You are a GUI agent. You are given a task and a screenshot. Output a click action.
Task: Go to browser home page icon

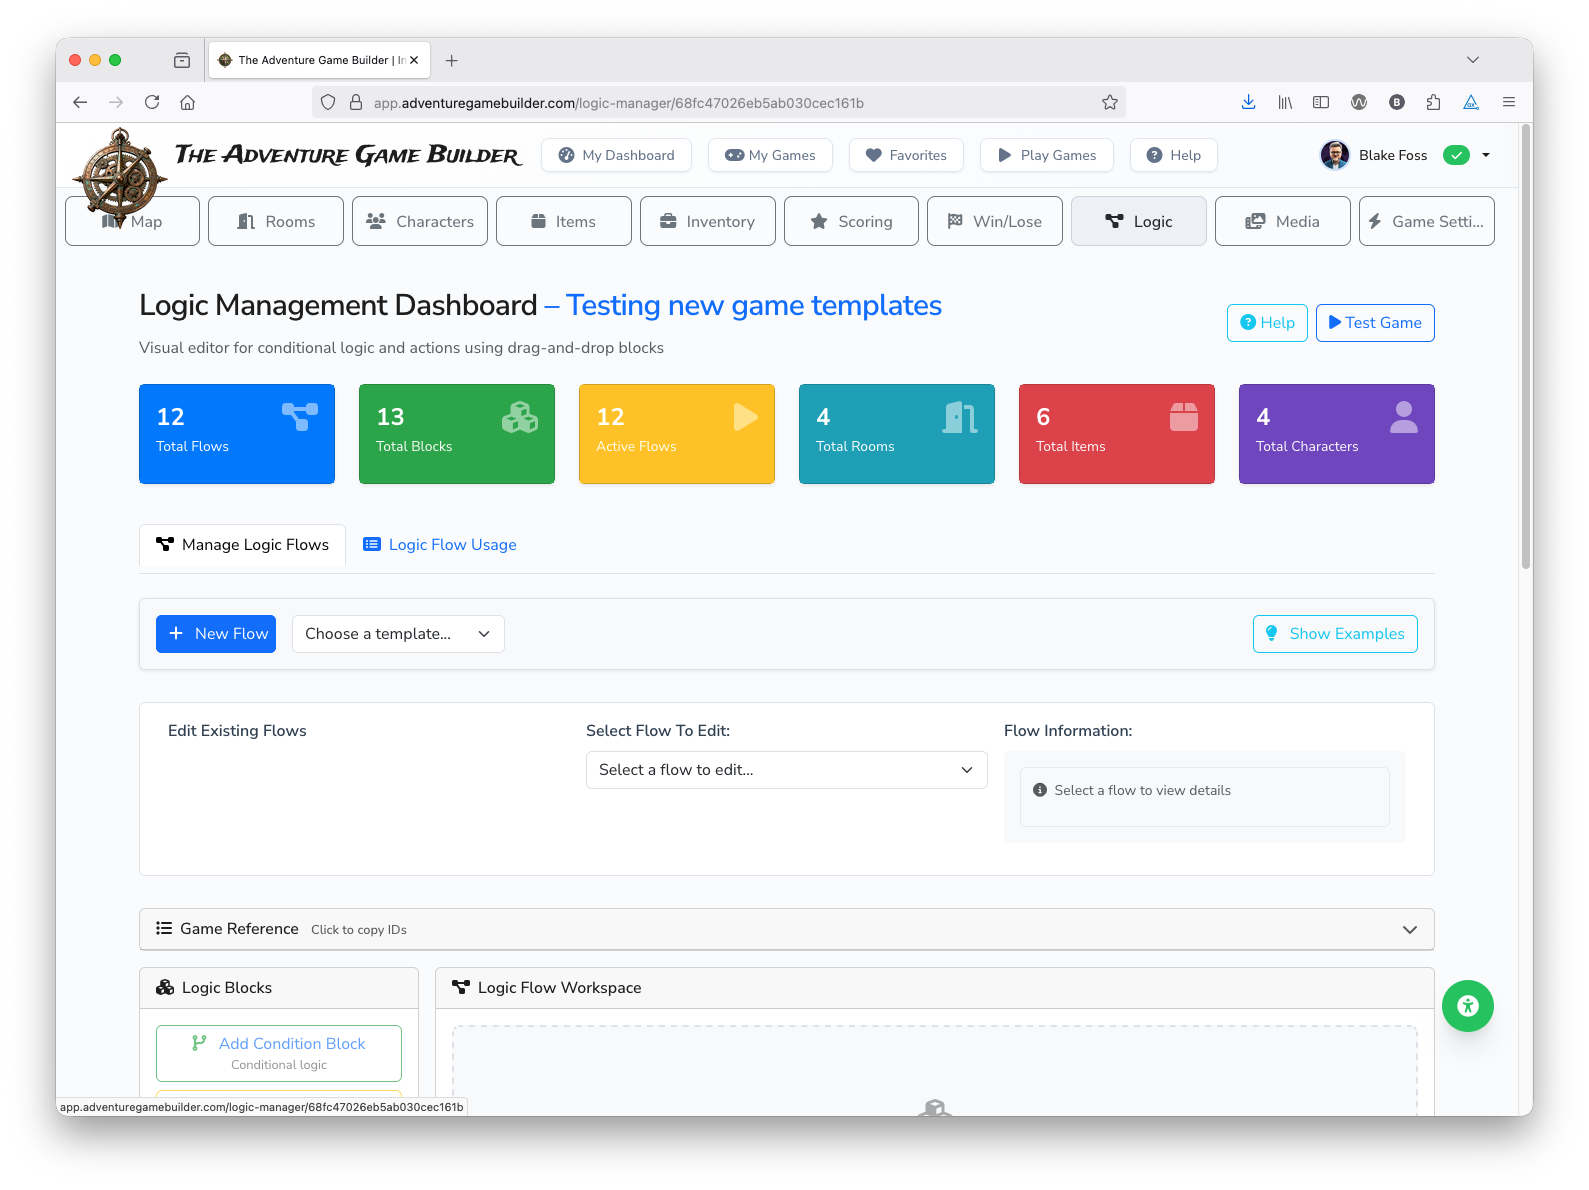point(187,102)
